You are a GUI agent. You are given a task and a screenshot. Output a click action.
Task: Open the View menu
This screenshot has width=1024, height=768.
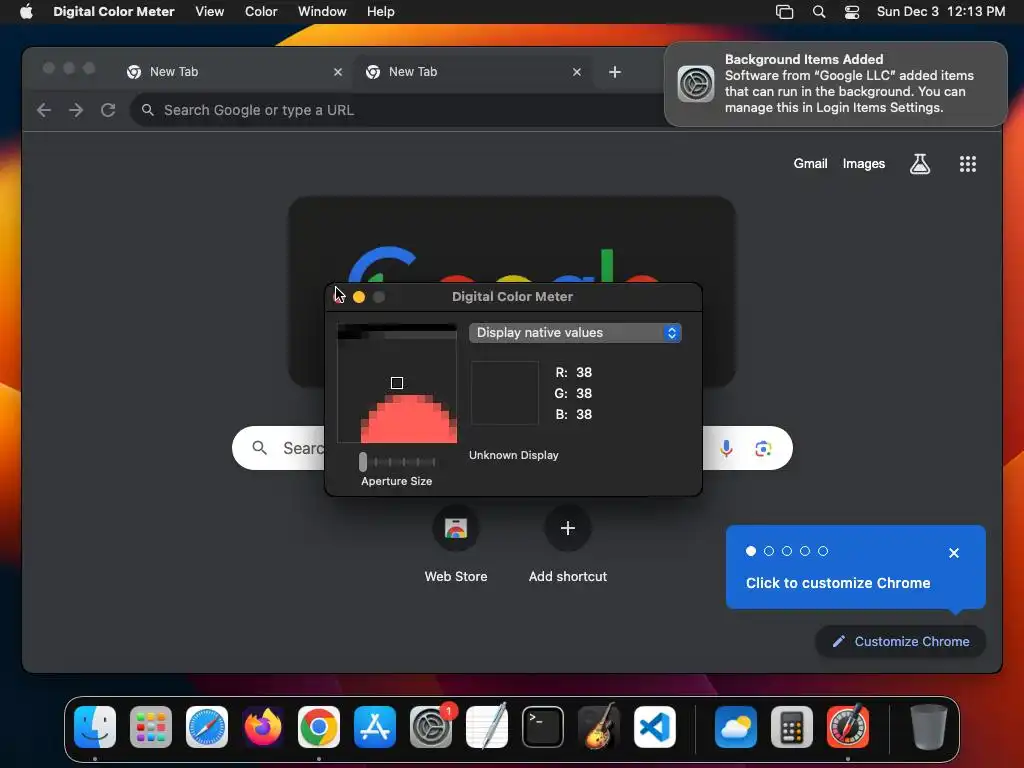coord(210,12)
